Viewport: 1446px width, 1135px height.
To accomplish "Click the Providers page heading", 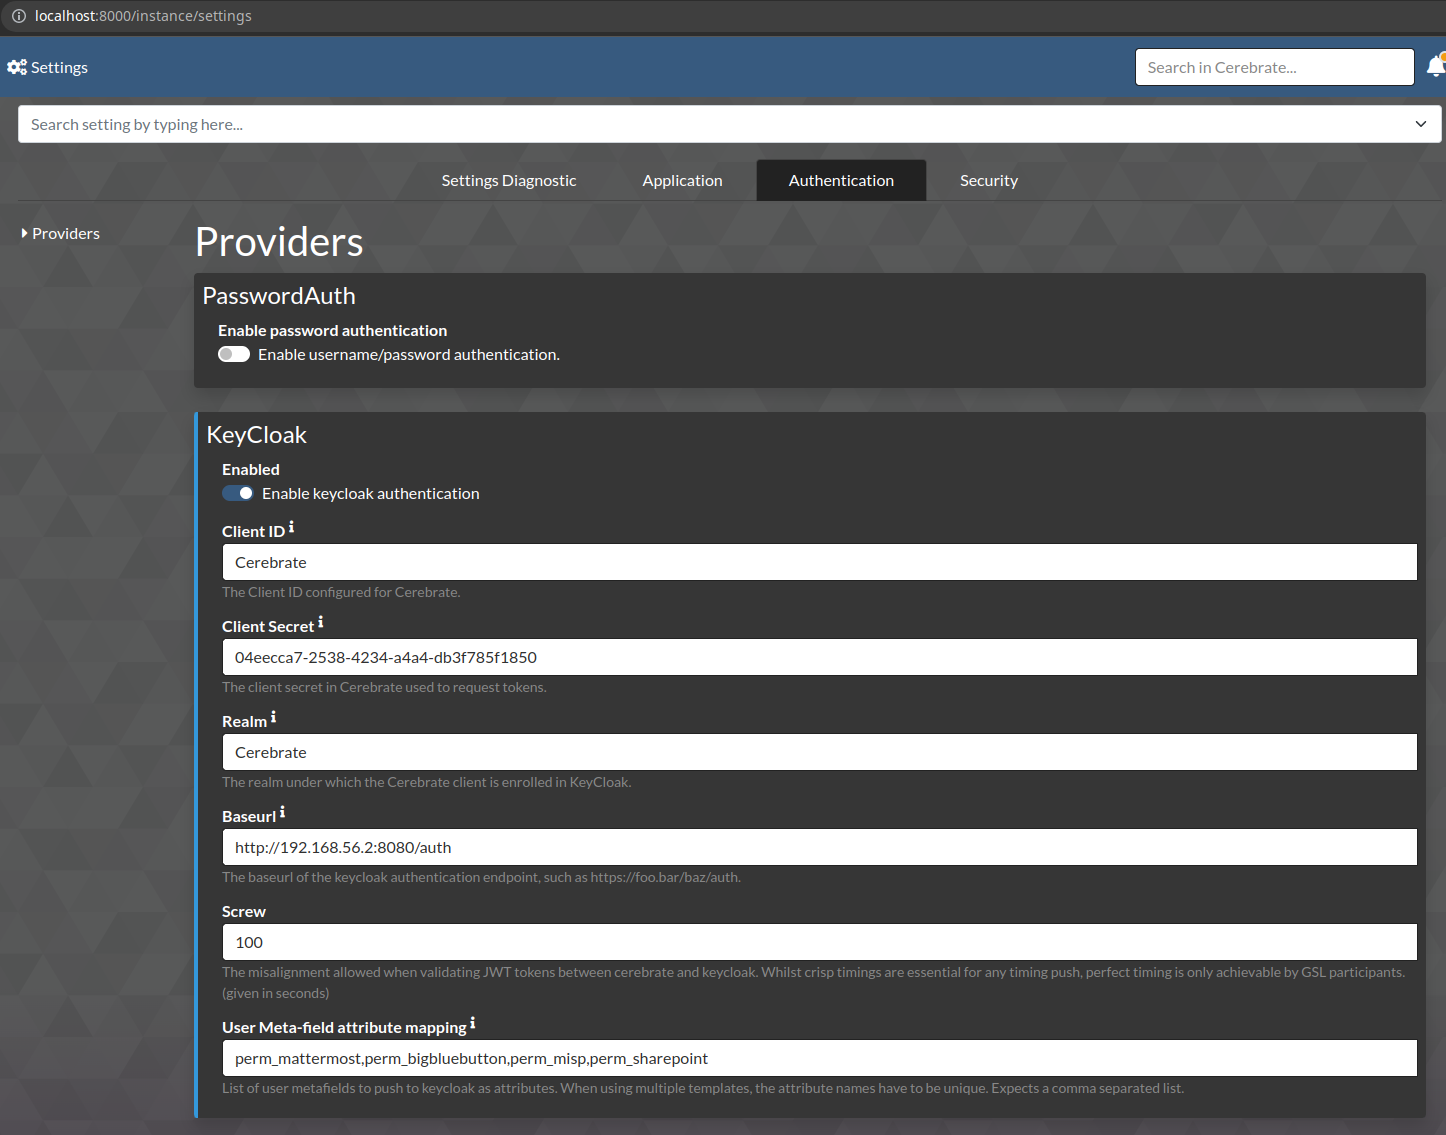I will (x=279, y=242).
